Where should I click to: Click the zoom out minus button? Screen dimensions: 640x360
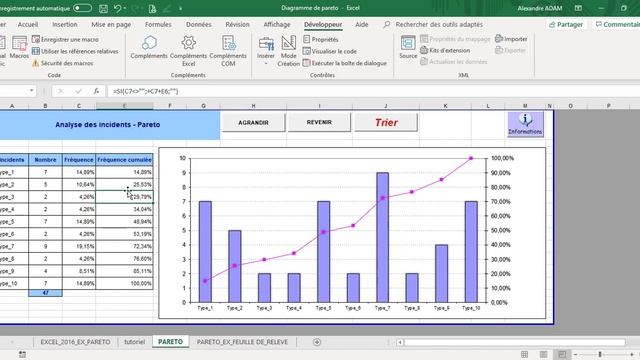click(x=576, y=354)
